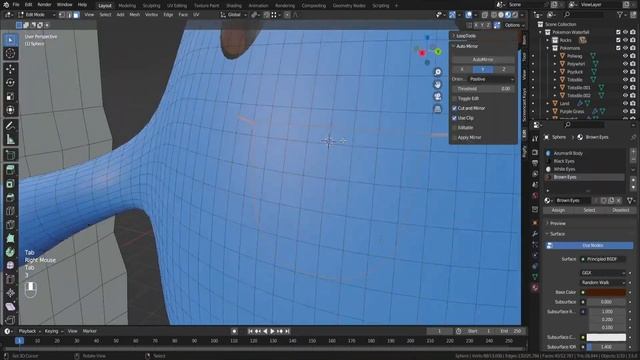This screenshot has width=640, height=360.
Task: Enable the Apply Mirror checkbox
Action: [454, 138]
